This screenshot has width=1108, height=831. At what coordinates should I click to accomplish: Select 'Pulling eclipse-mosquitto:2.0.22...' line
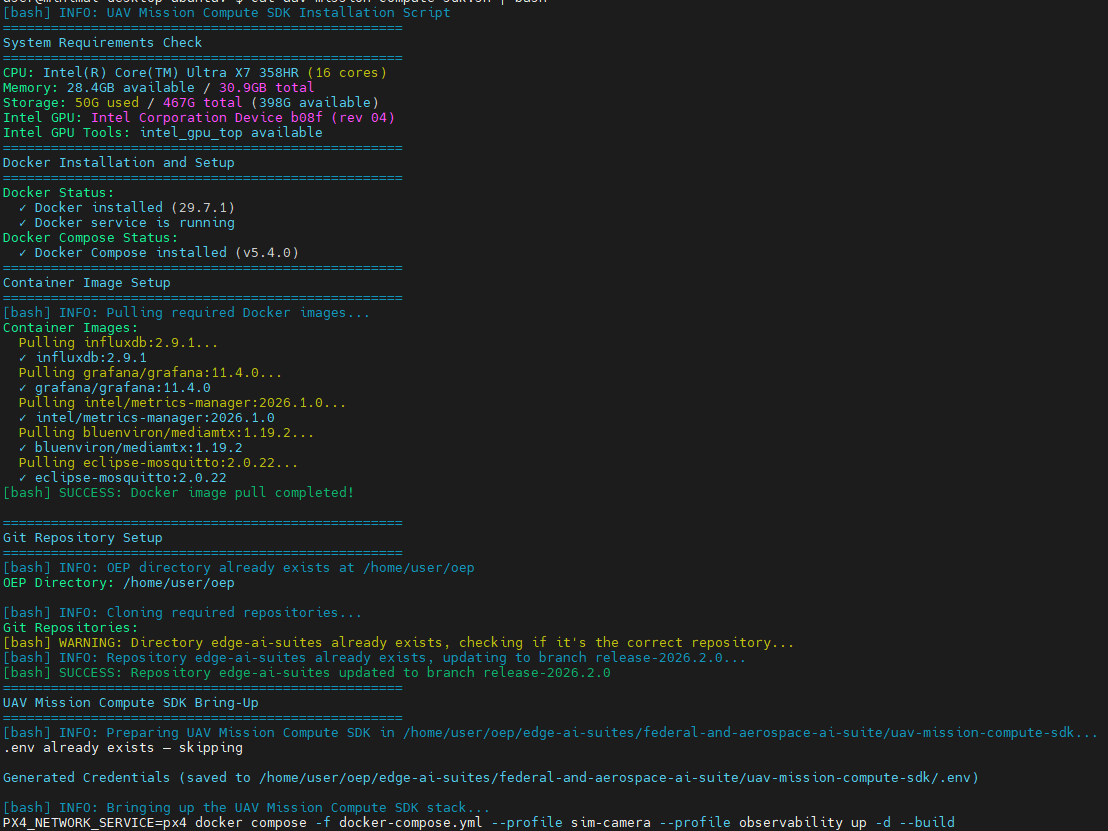click(158, 463)
